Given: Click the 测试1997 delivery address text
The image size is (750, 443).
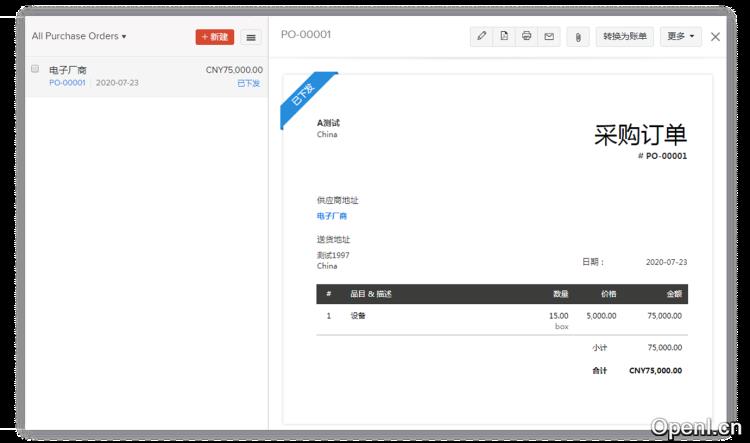Looking at the screenshot, I should [x=333, y=255].
